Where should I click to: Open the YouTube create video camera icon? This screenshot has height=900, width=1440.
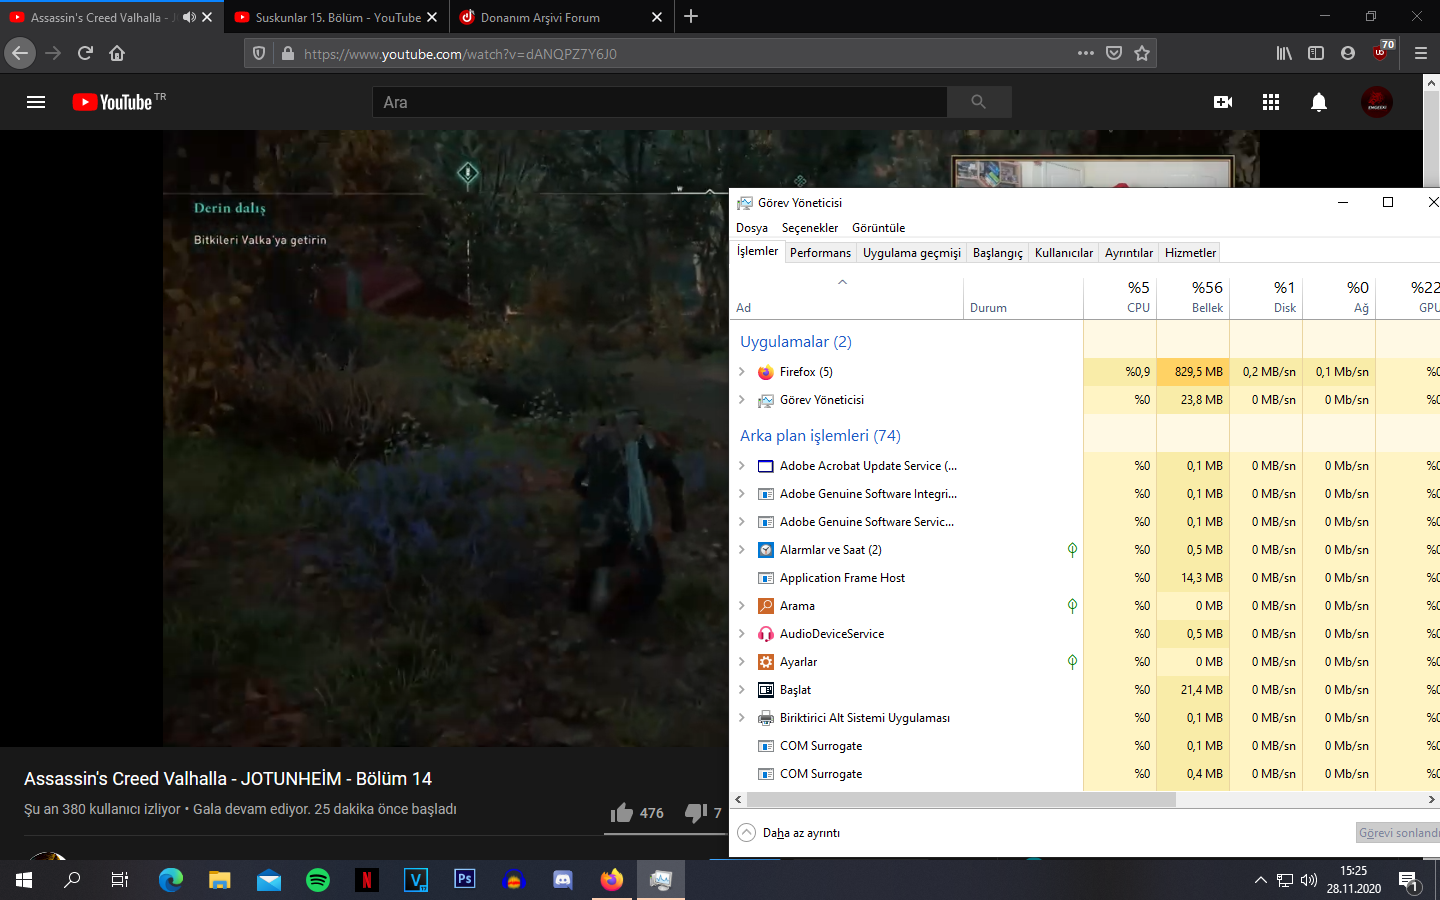[1223, 102]
